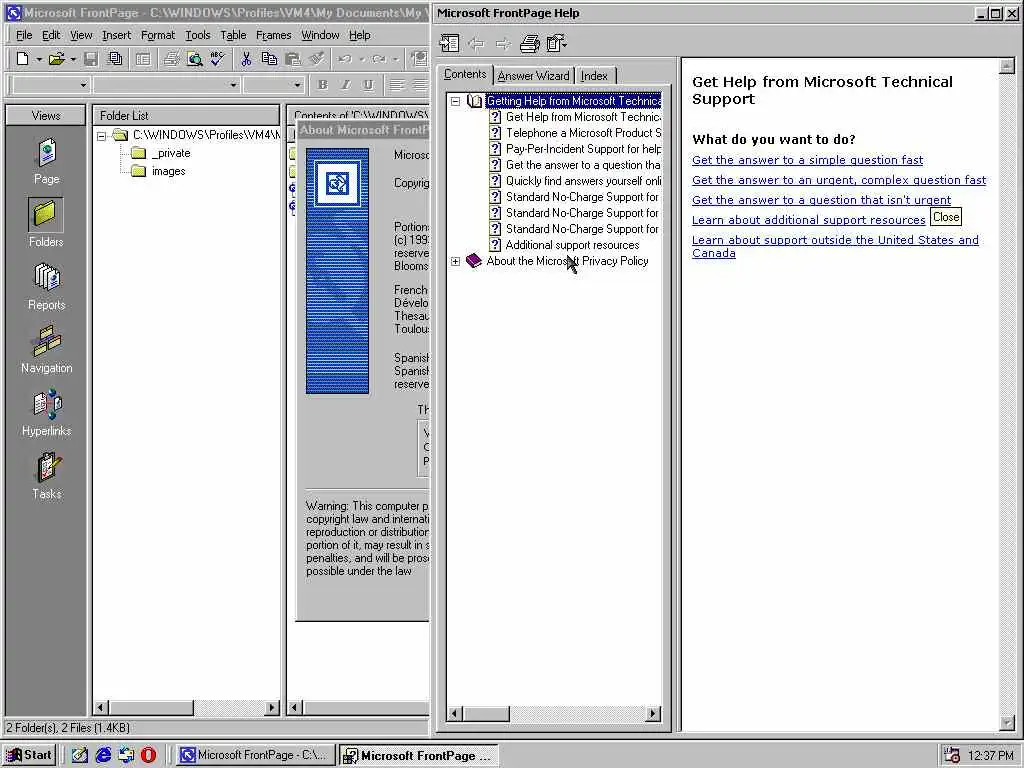Open the Table menu
This screenshot has width=1024, height=768.
point(233,35)
